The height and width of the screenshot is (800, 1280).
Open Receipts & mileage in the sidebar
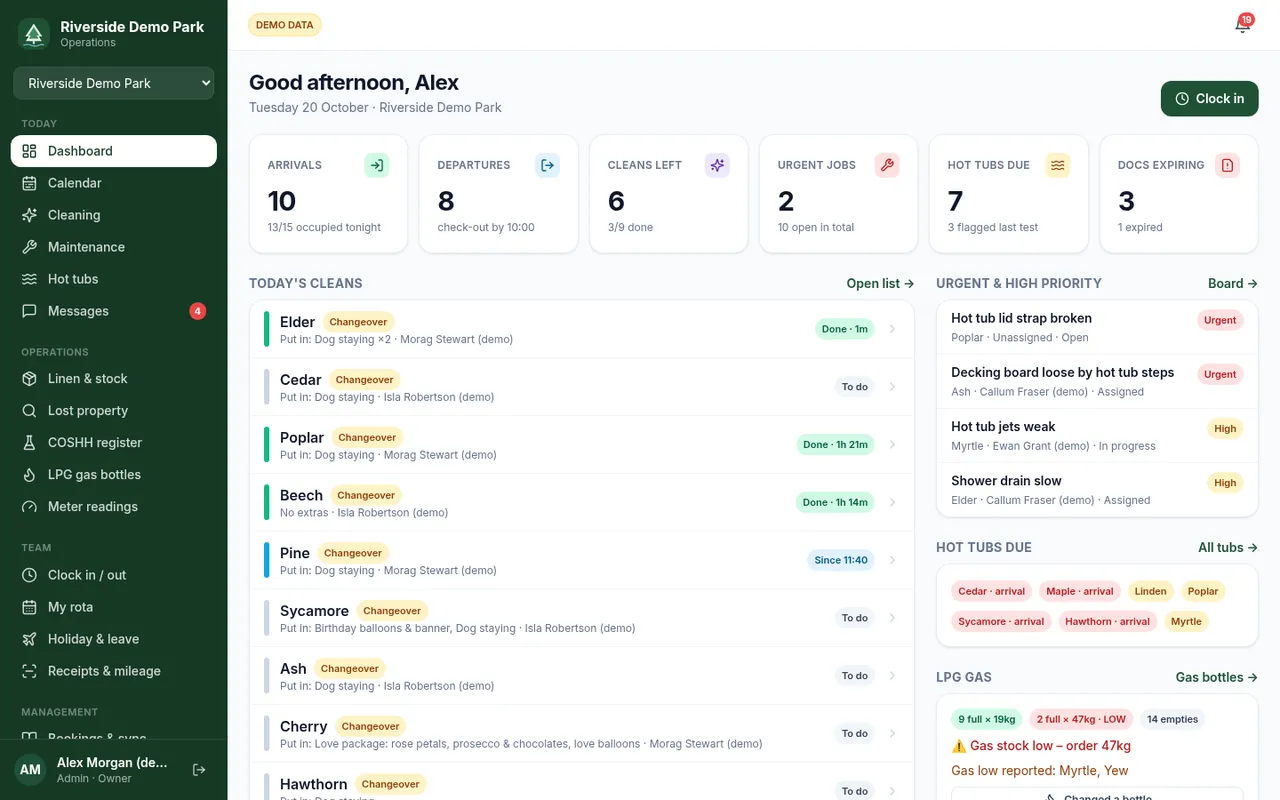coord(114,671)
